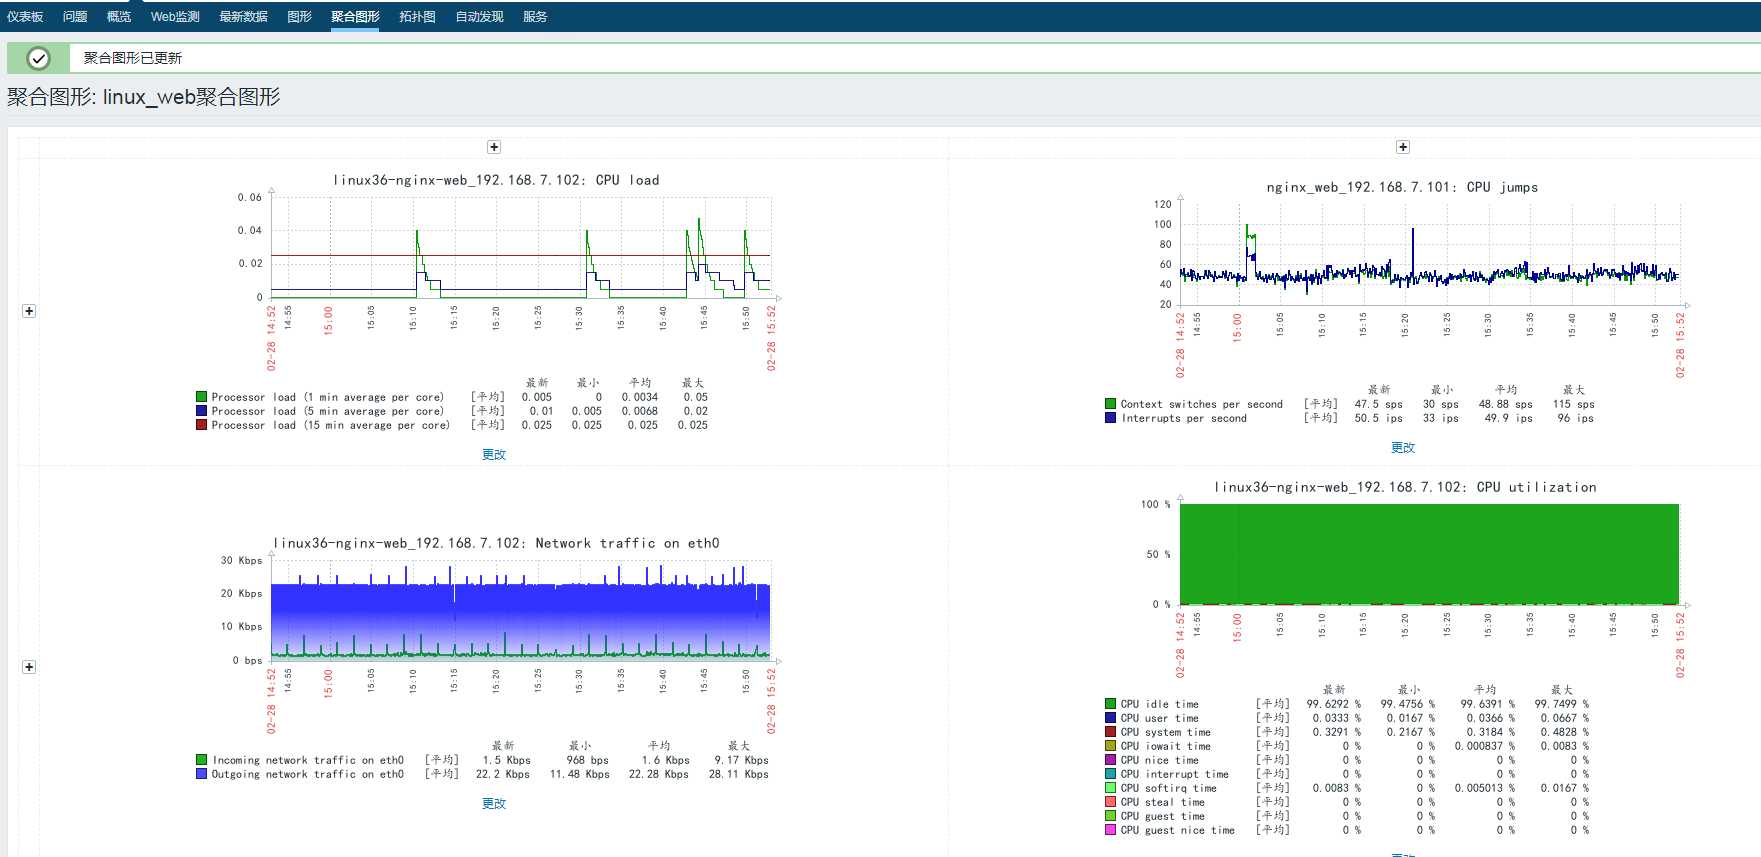The width and height of the screenshot is (1761, 857).
Task: Click the red swatch for Processor load 15 min
Action: click(x=202, y=425)
